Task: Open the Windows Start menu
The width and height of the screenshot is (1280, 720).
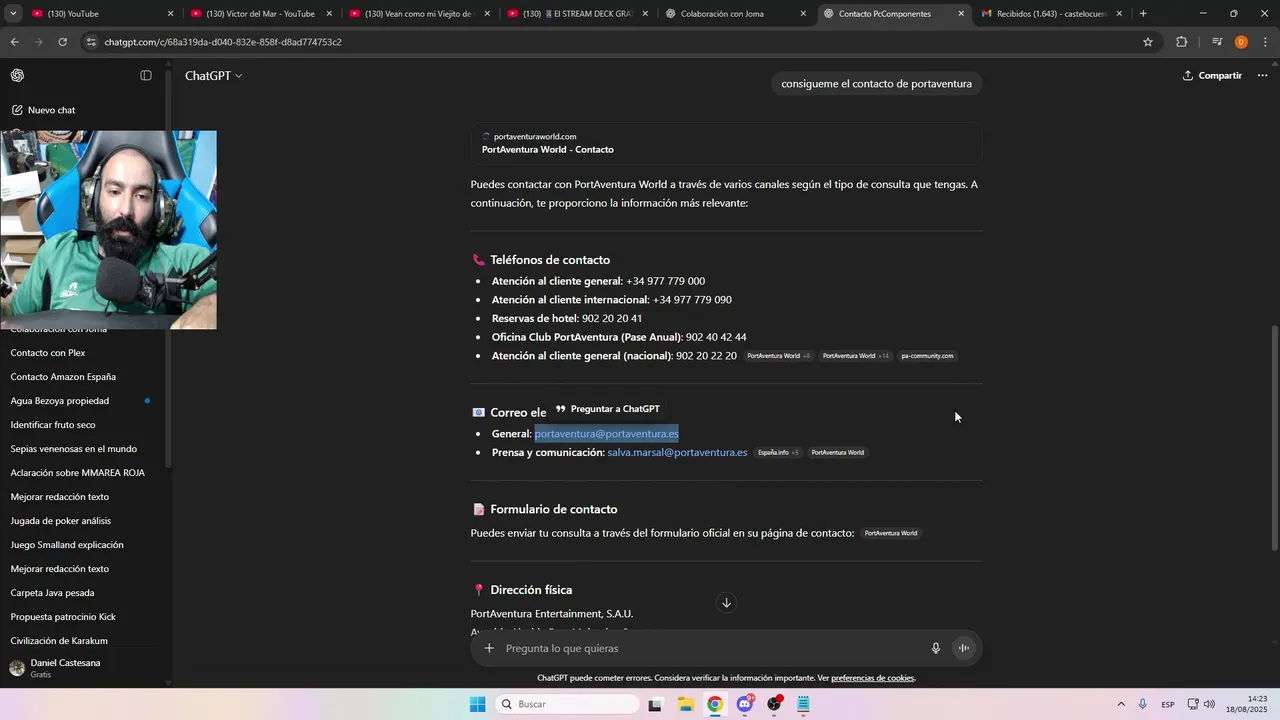Action: tap(479, 704)
